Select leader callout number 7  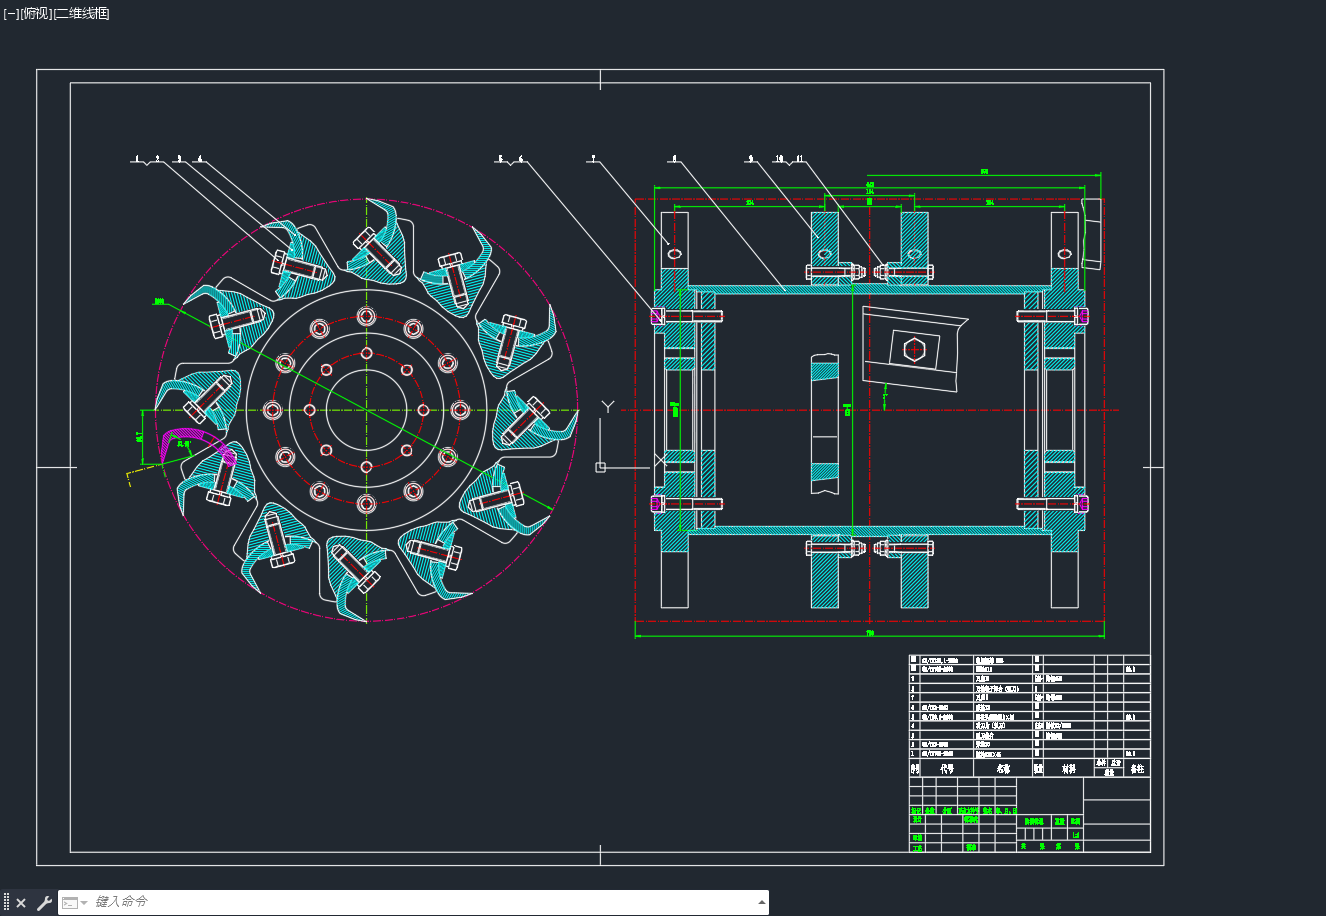tap(593, 158)
